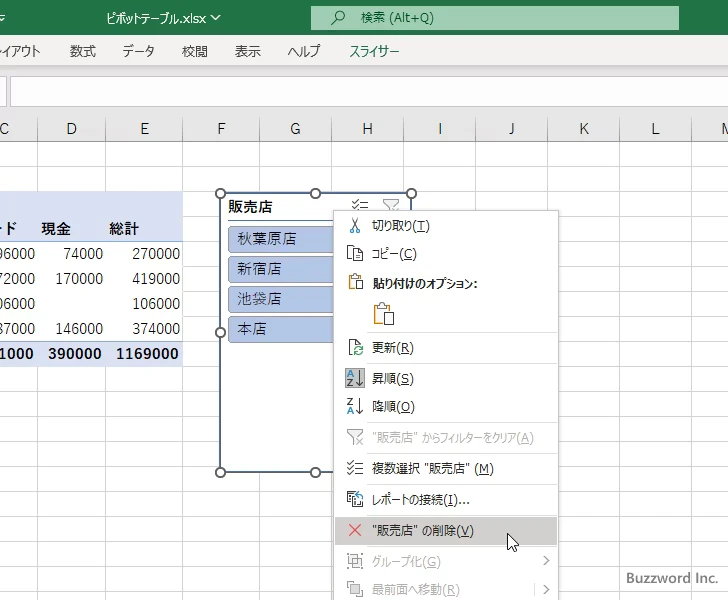The height and width of the screenshot is (600, 728).
Task: Select column I header
Action: click(x=440, y=129)
